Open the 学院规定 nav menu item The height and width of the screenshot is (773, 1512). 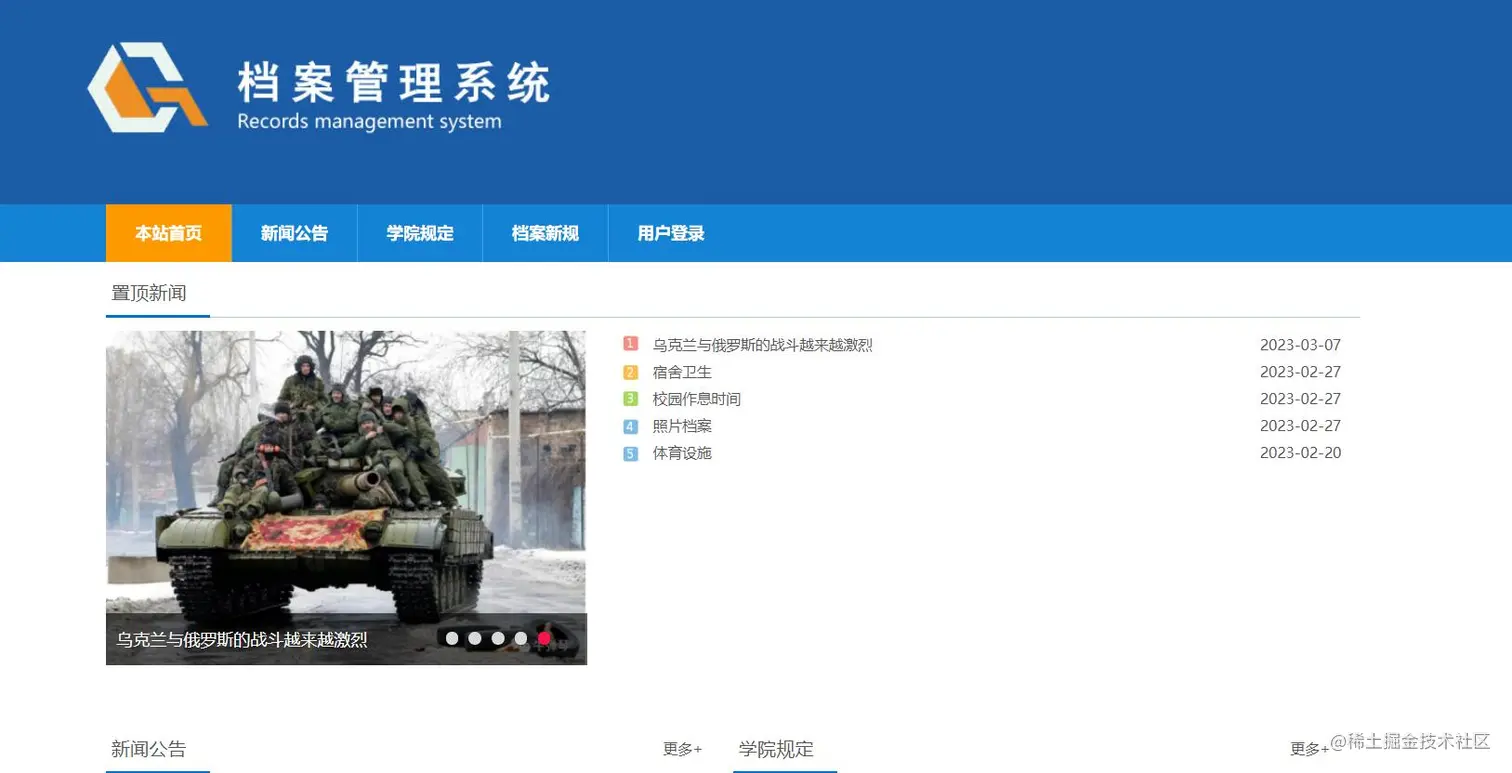click(420, 233)
